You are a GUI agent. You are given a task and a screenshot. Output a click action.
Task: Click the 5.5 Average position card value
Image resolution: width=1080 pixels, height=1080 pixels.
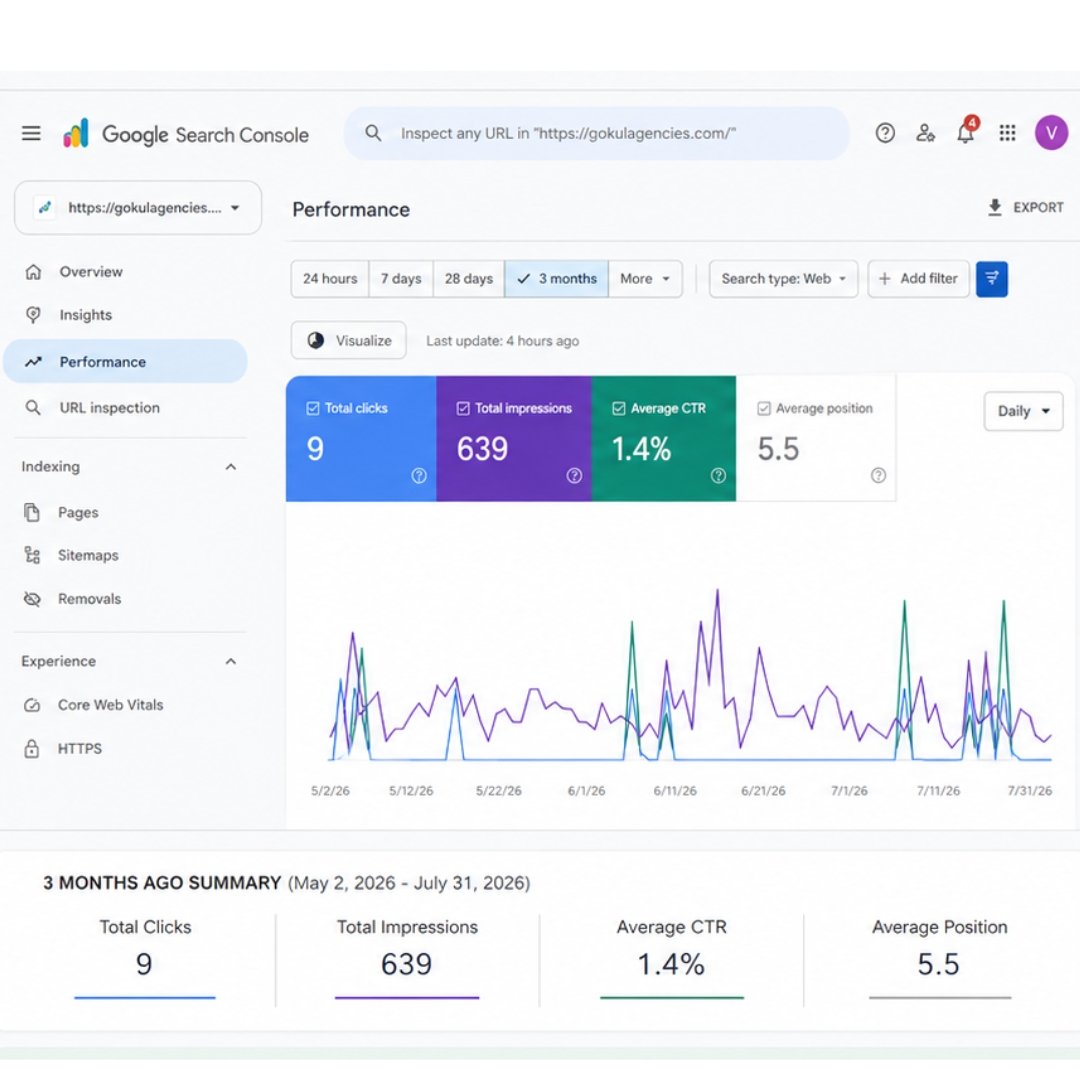778,449
